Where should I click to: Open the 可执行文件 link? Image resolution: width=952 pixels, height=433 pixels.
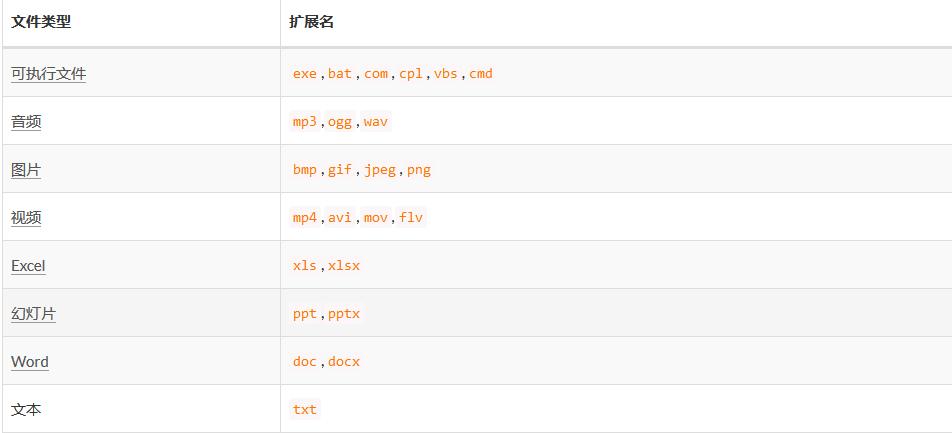pyautogui.click(x=48, y=74)
